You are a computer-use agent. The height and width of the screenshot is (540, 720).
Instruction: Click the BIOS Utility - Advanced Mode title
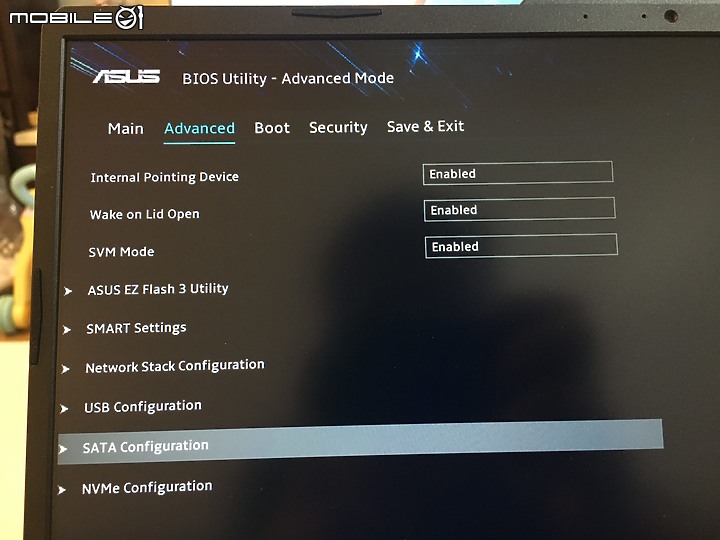pyautogui.click(x=288, y=79)
